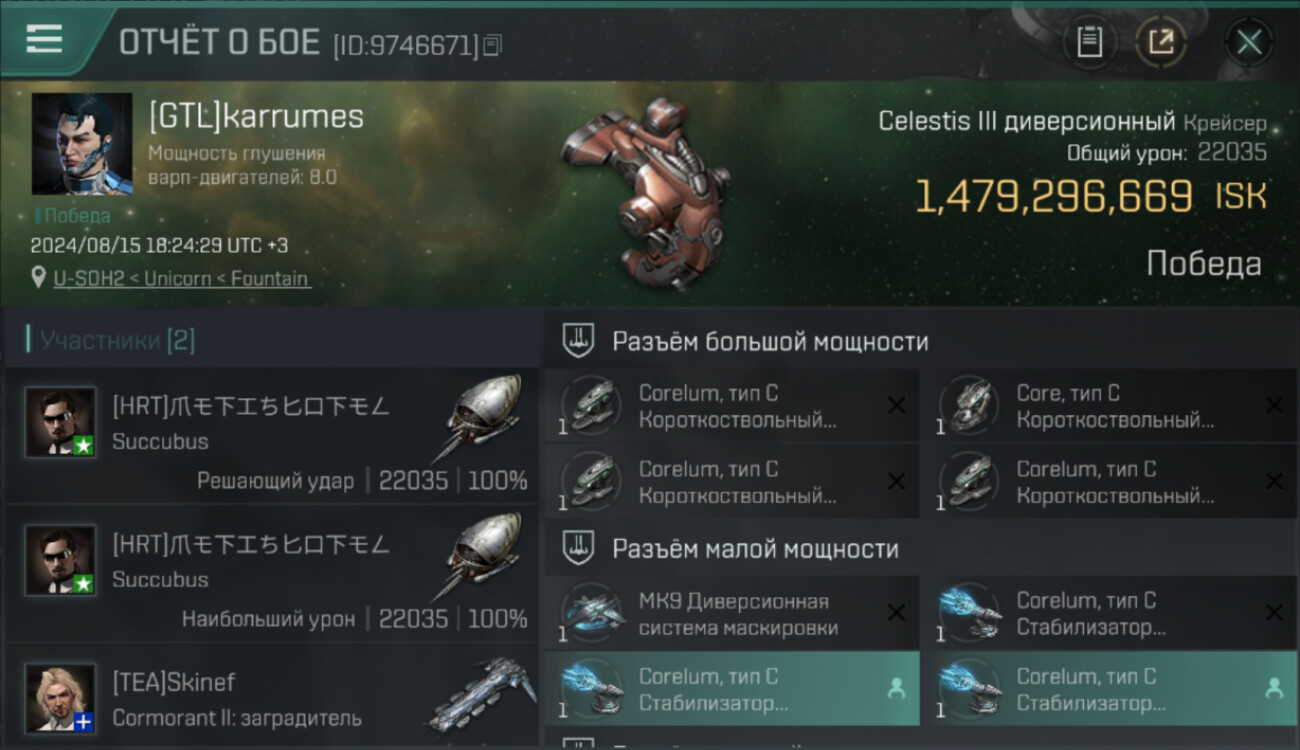Open U-SOH2 < Unicorn < Fountain location link

(x=182, y=278)
